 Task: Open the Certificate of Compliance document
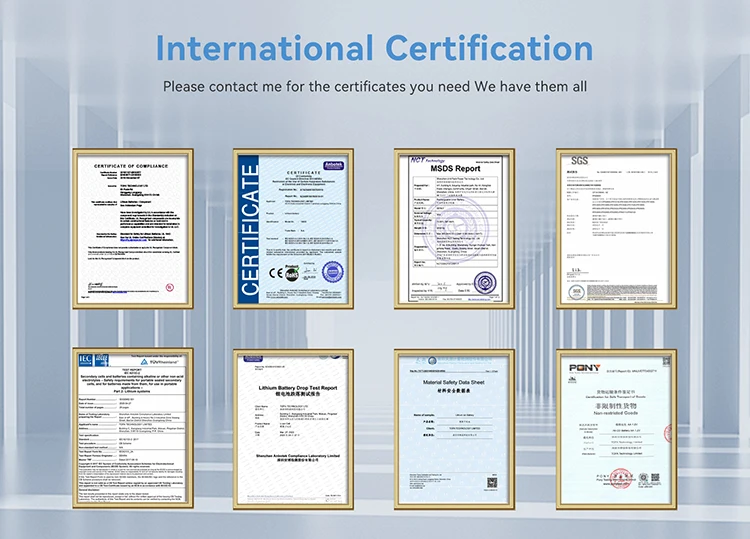pos(132,228)
